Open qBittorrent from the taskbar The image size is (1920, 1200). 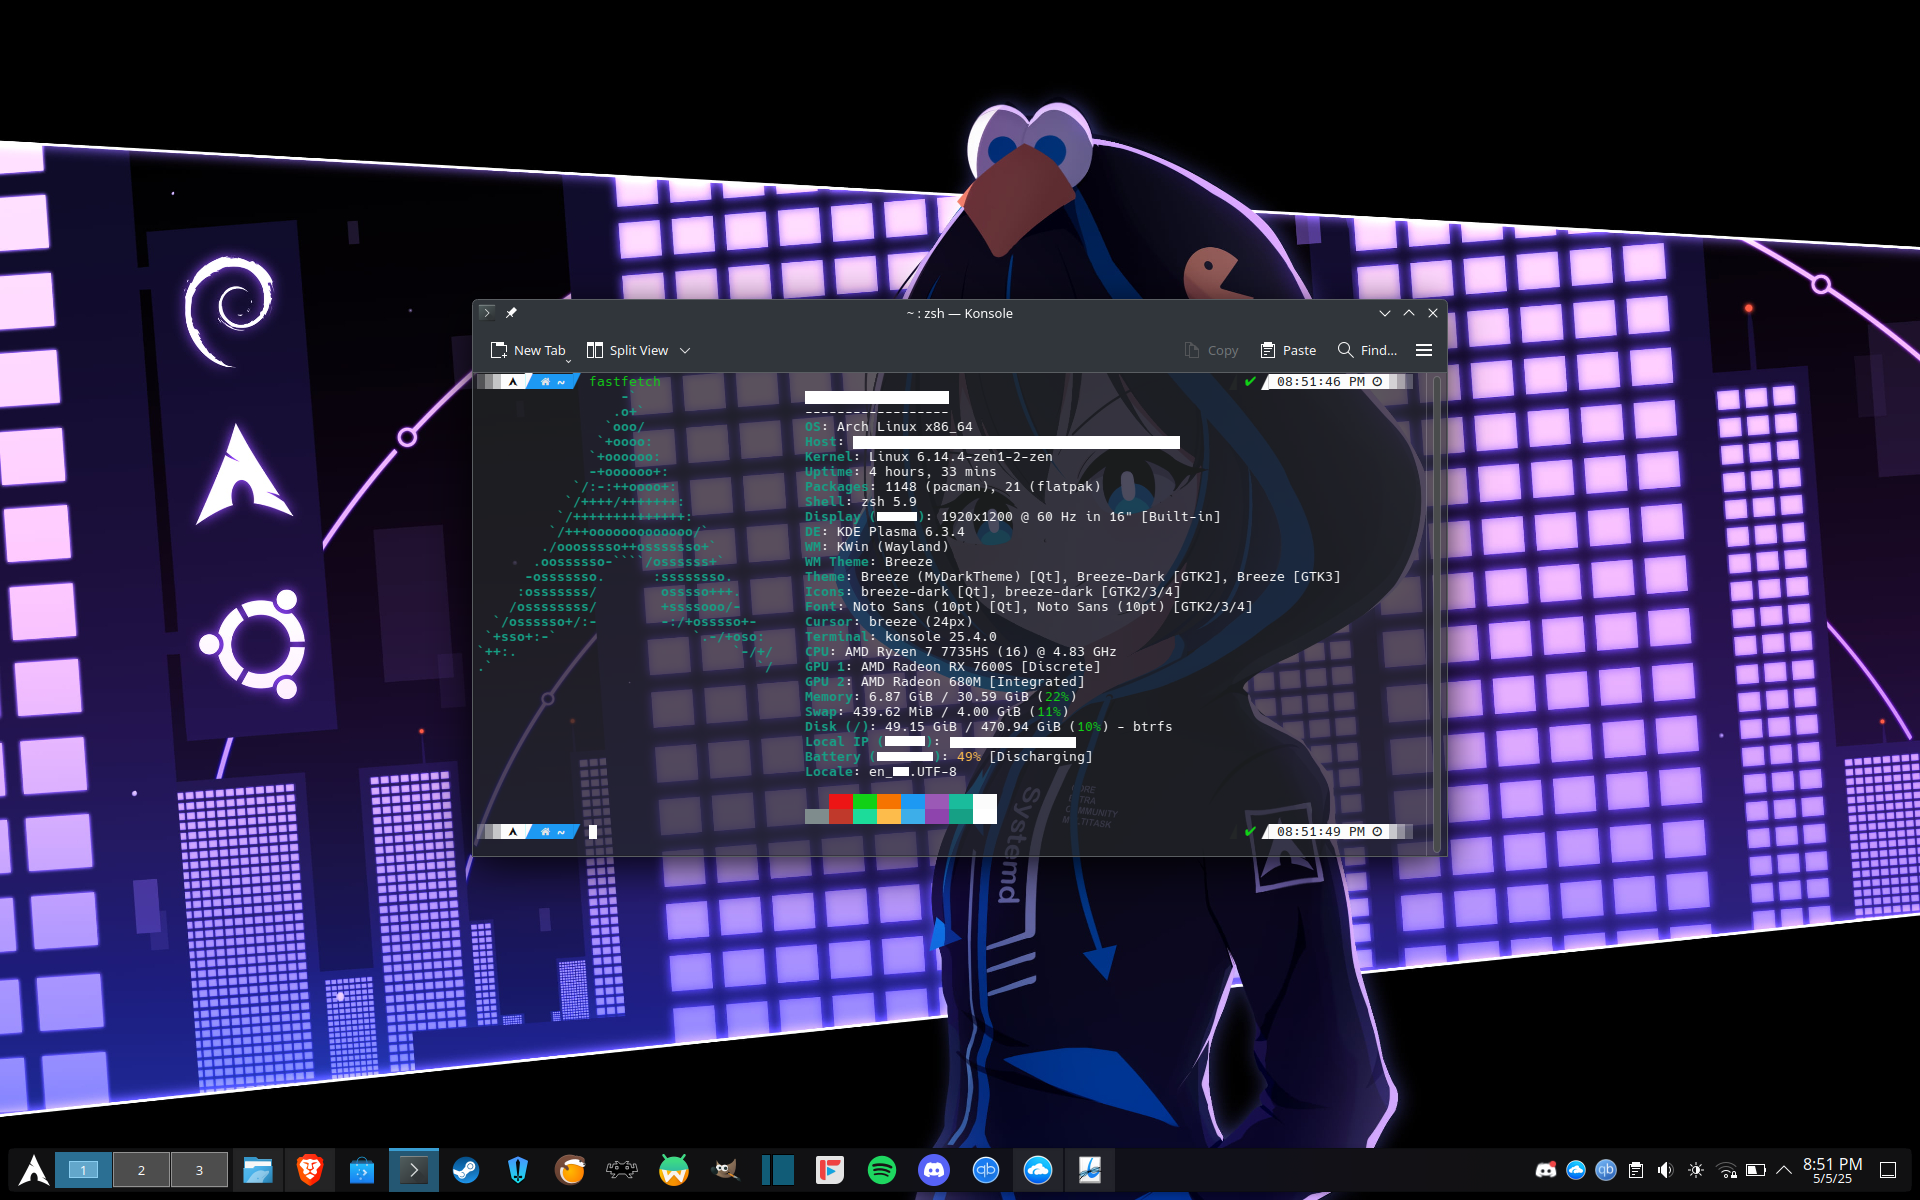click(x=985, y=1170)
